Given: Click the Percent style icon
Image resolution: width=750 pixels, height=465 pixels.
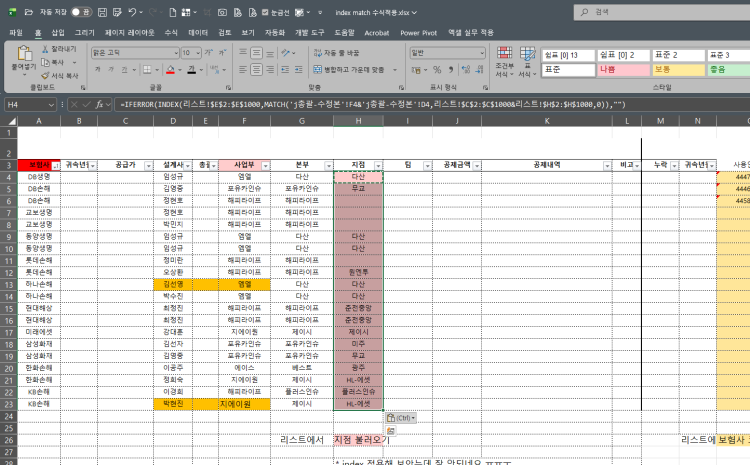Looking at the screenshot, I should pyautogui.click(x=437, y=70).
